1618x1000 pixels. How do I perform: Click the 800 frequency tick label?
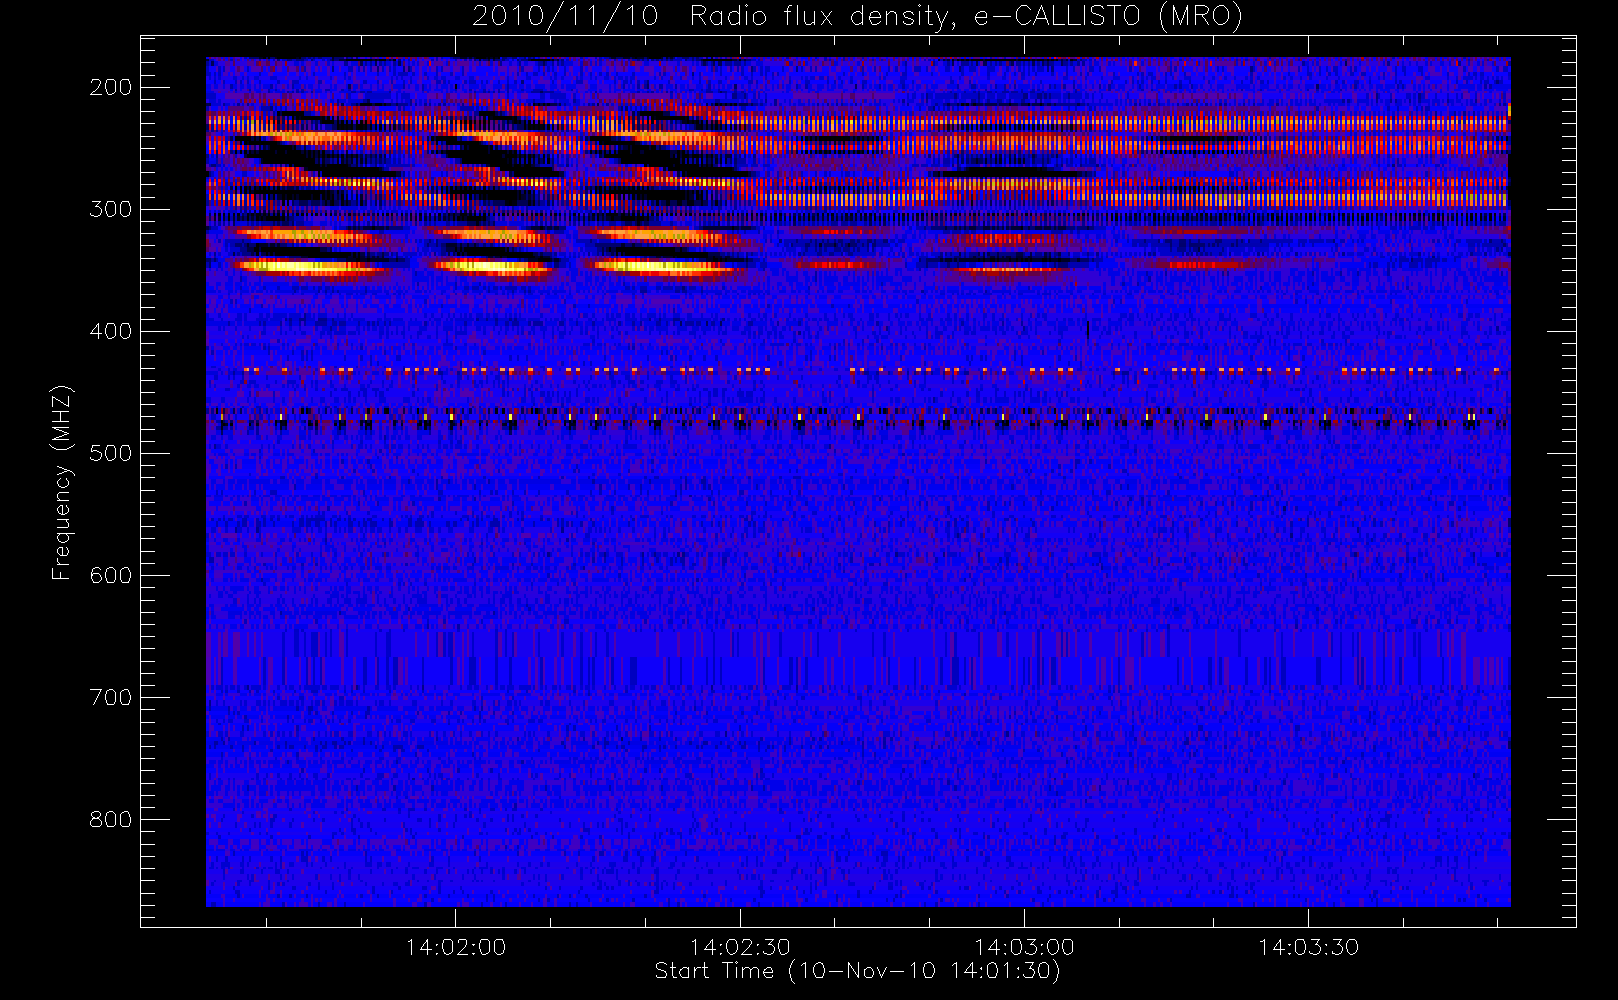[x=110, y=819]
